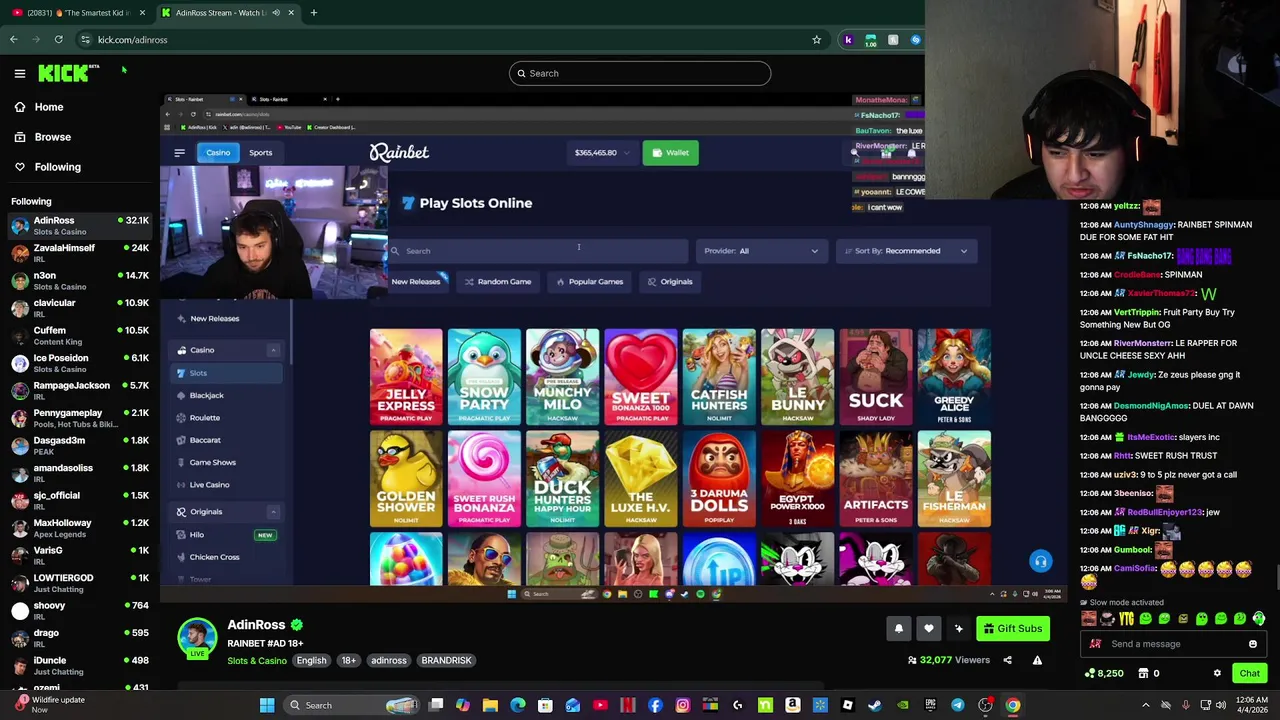Open n3on channel in following list
This screenshot has height=720, width=1280.
pyautogui.click(x=80, y=281)
